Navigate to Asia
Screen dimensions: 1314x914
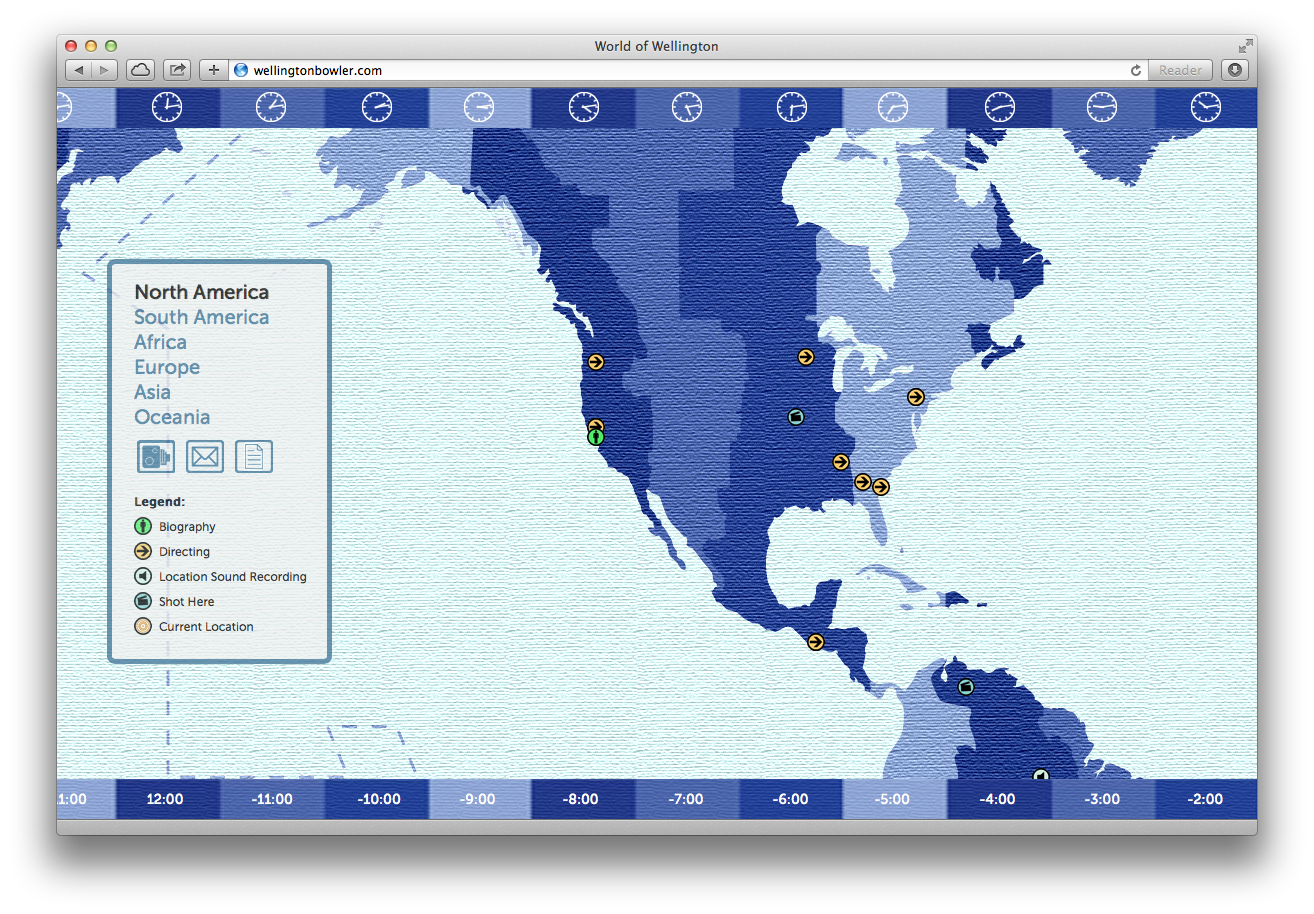pos(153,392)
